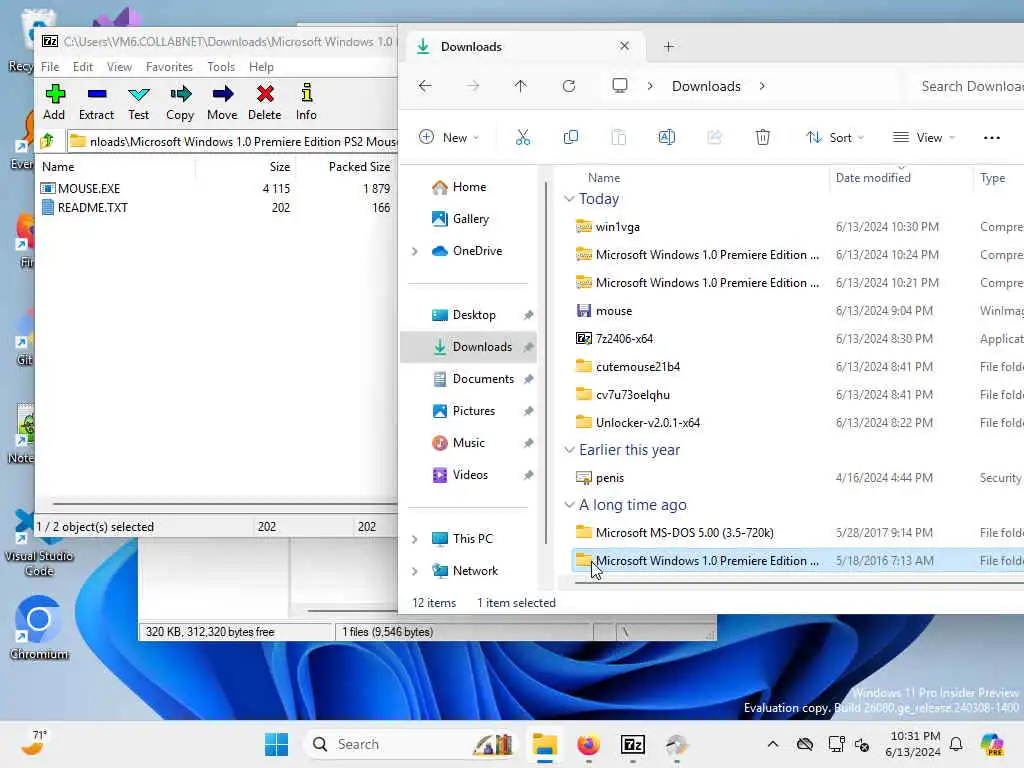Click the Delete trash icon in Explorer
This screenshot has width=1024, height=768.
pyautogui.click(x=763, y=137)
